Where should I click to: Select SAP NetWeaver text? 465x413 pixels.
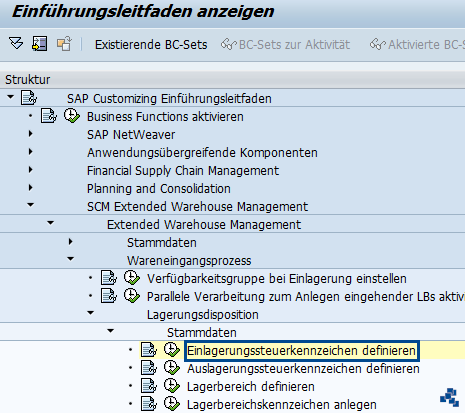(x=131, y=135)
